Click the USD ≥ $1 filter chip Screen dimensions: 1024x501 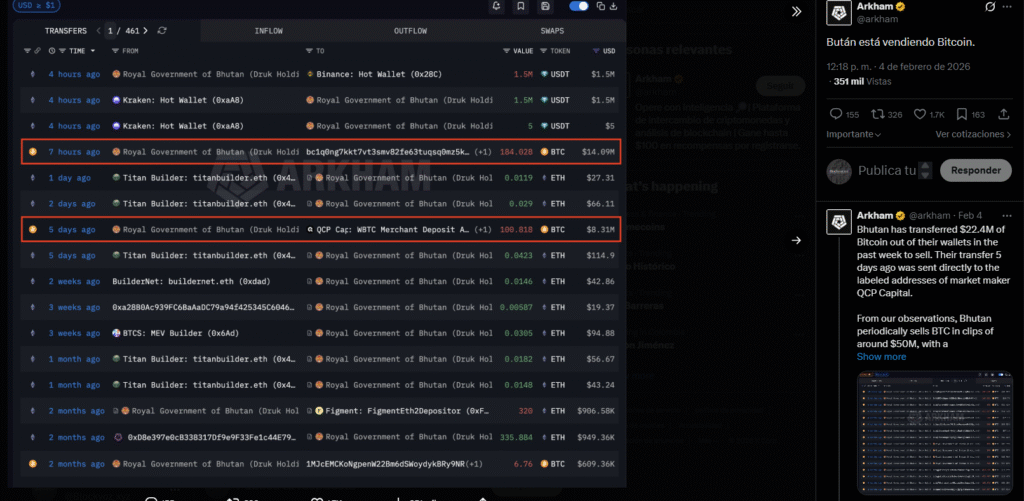pos(32,6)
